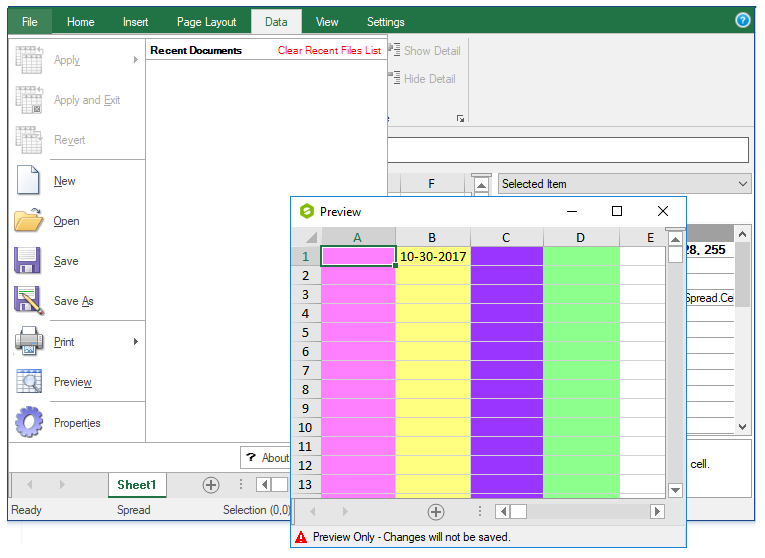Image resolution: width=765 pixels, height=558 pixels.
Task: Choose New in the File menu
Action: pyautogui.click(x=64, y=181)
